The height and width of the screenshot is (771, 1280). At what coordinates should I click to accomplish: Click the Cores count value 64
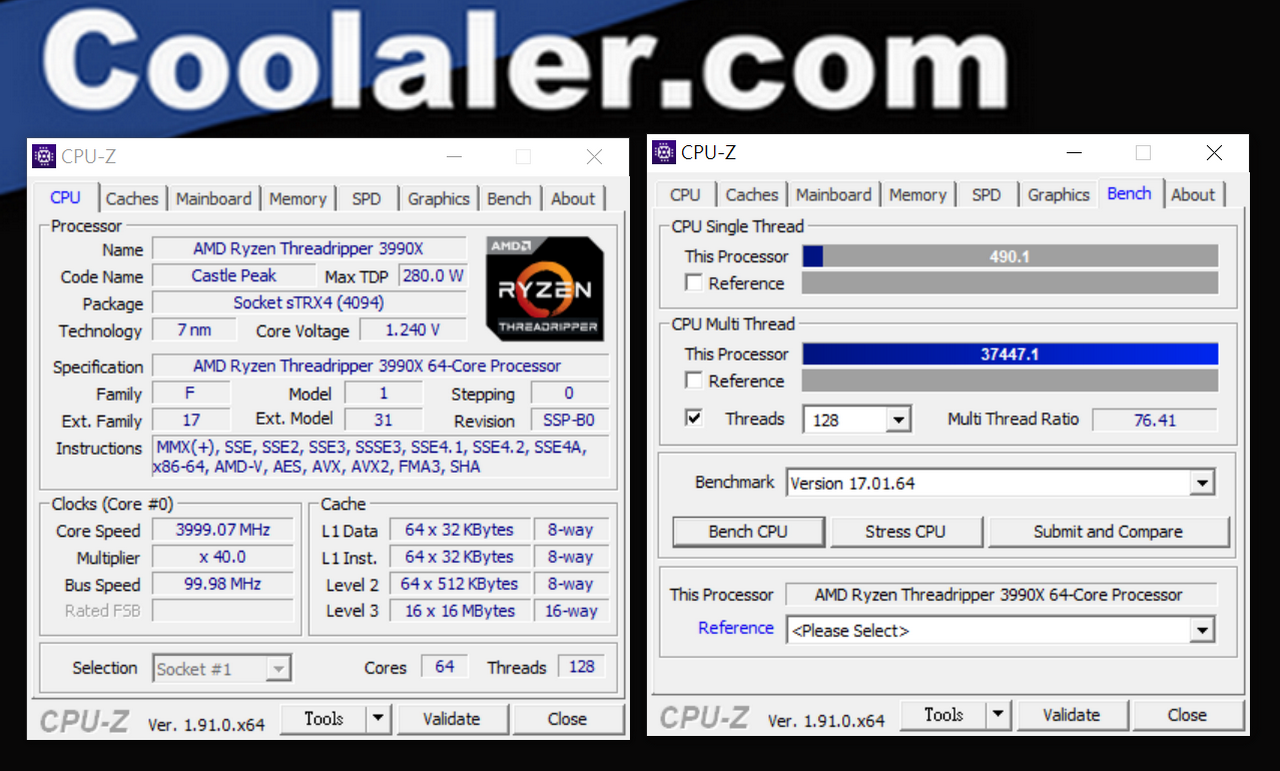click(x=445, y=667)
